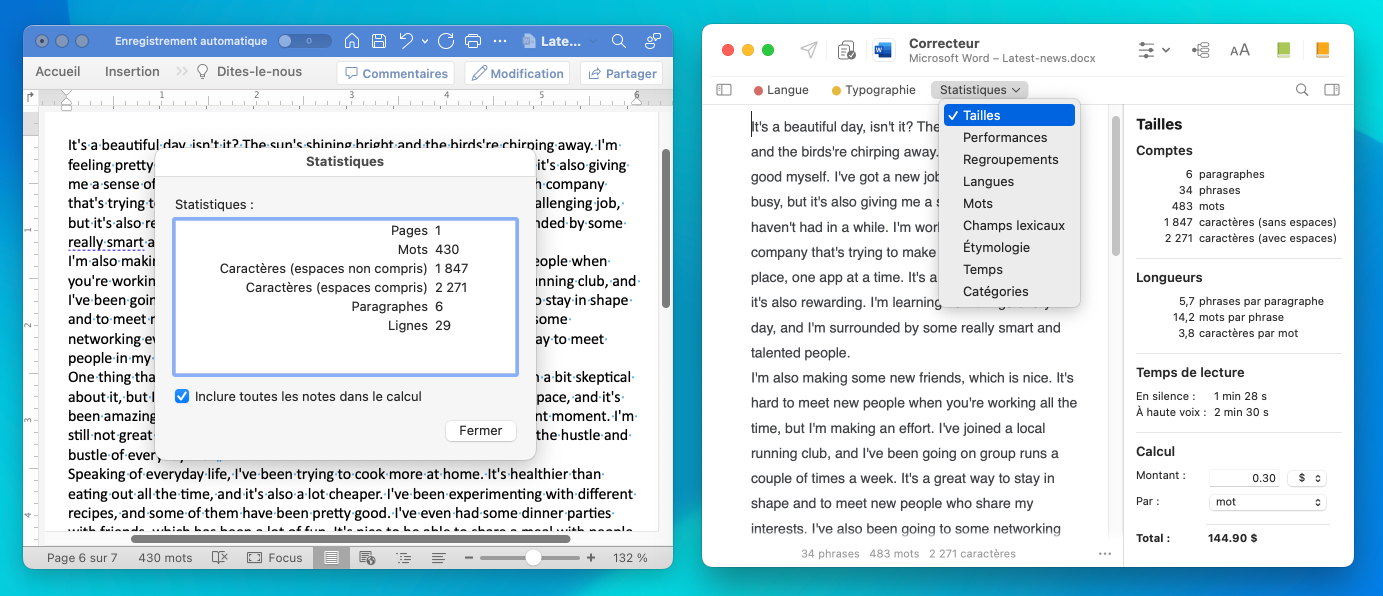Open the Home icon in Word's title bar
1383x596 pixels.
[x=352, y=41]
